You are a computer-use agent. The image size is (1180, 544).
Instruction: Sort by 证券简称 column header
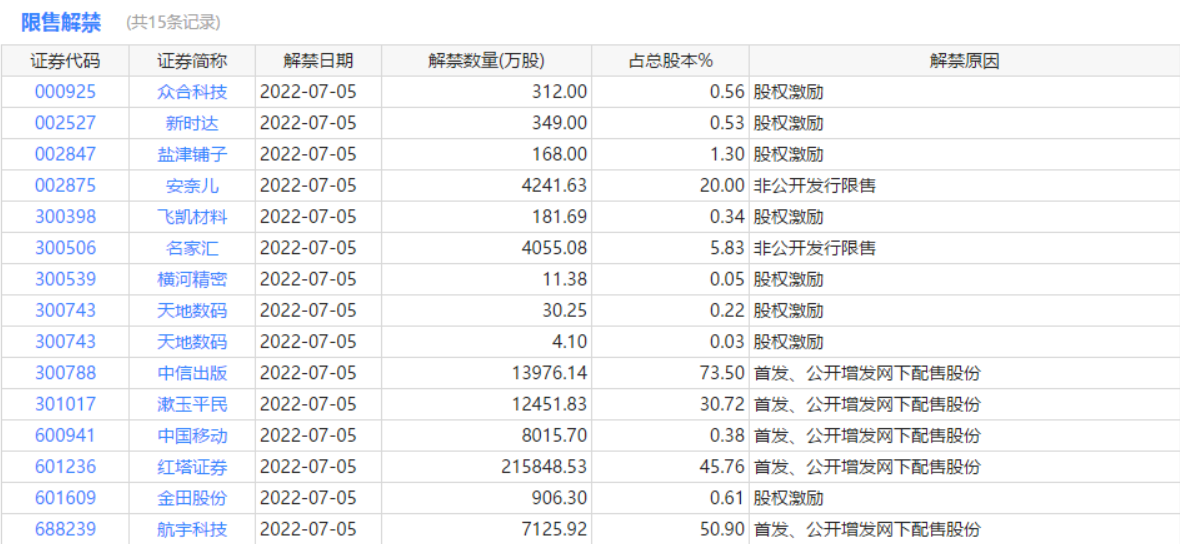point(192,61)
